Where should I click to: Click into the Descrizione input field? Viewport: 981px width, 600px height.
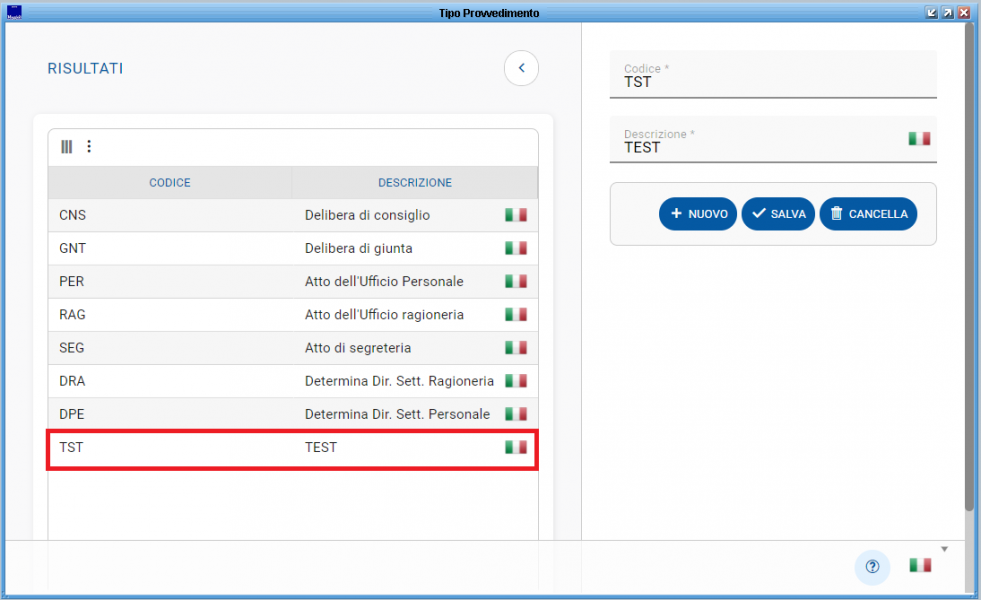760,147
